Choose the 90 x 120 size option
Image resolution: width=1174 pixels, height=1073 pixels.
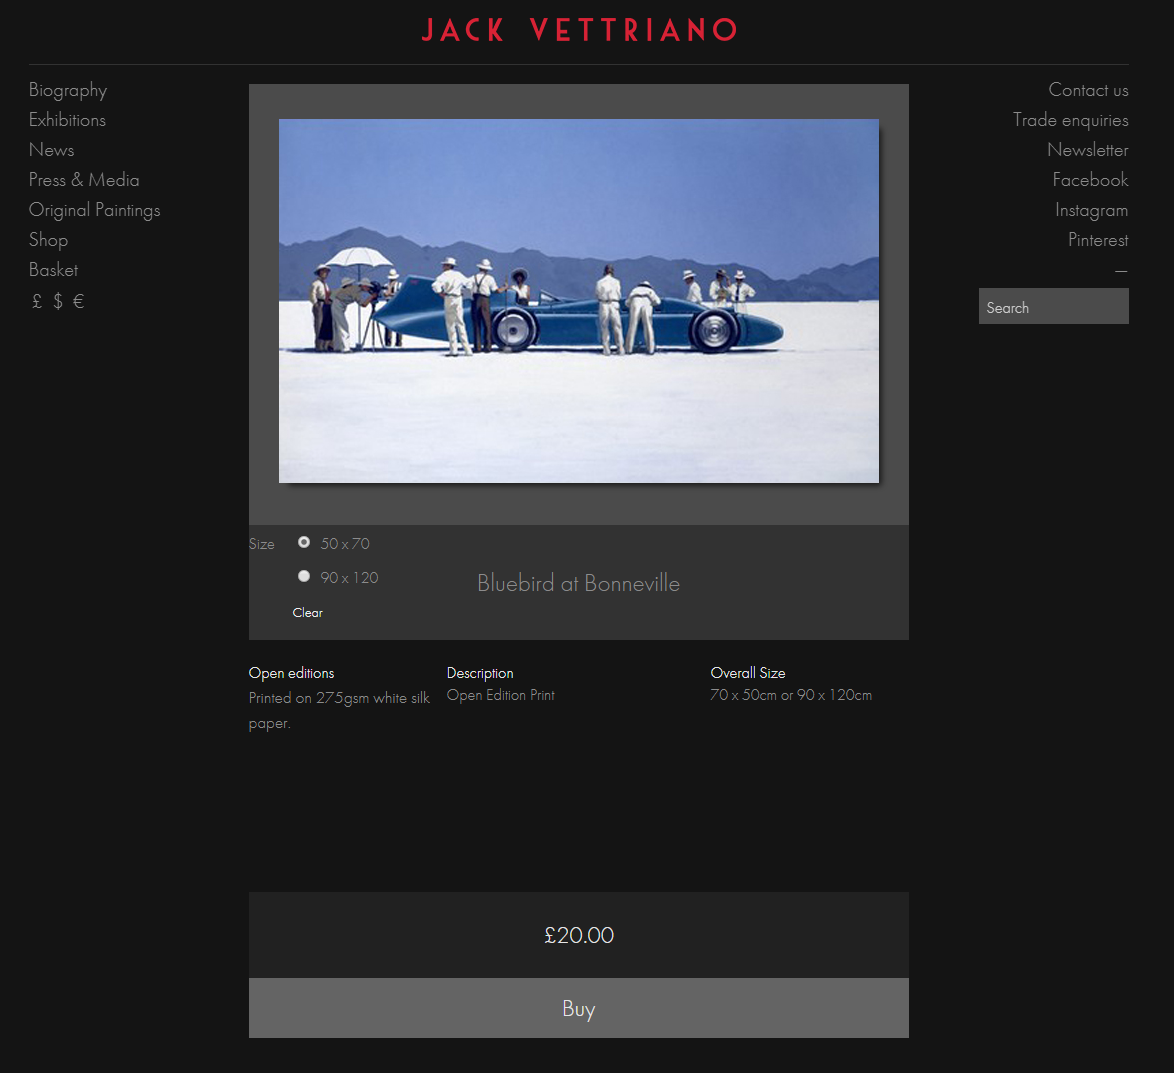click(x=304, y=576)
